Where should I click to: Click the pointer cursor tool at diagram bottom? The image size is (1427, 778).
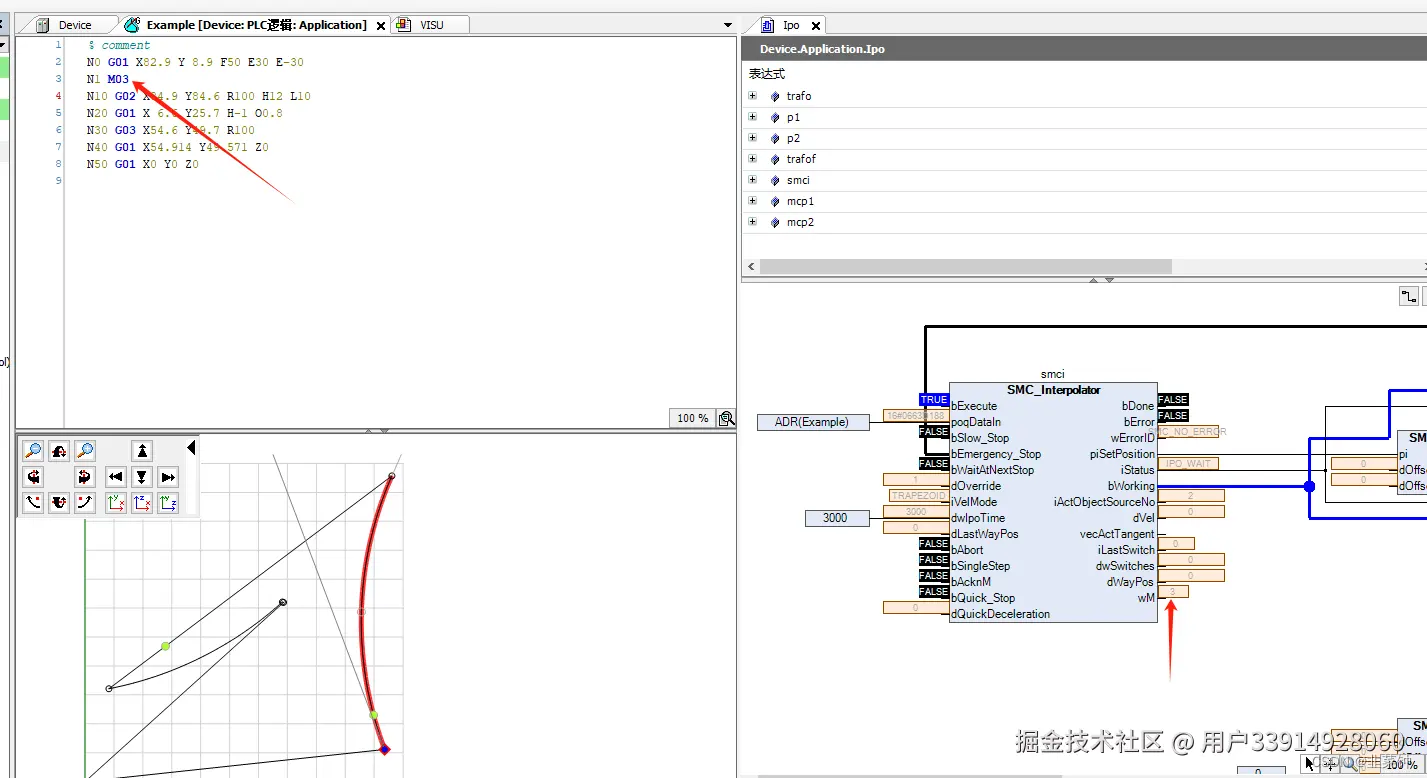pyautogui.click(x=1310, y=765)
